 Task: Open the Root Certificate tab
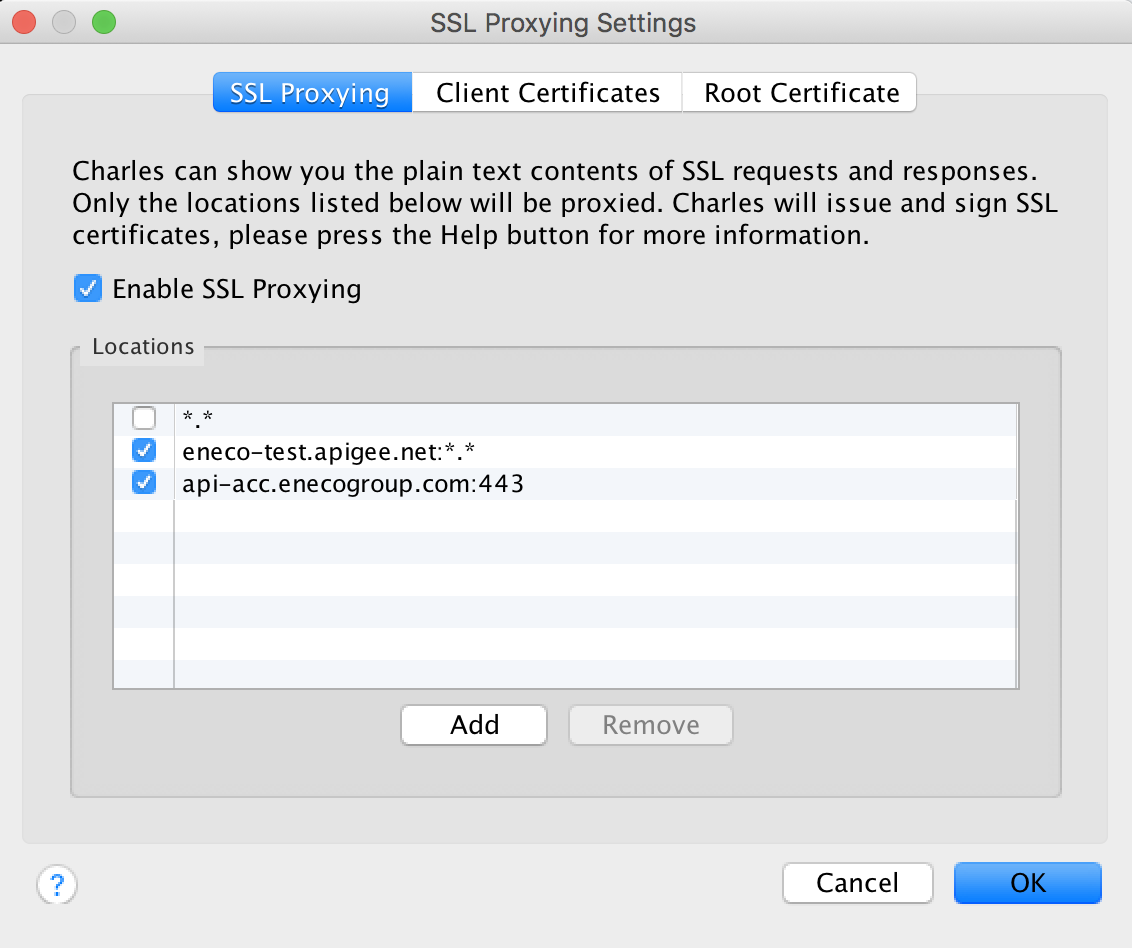pos(800,92)
